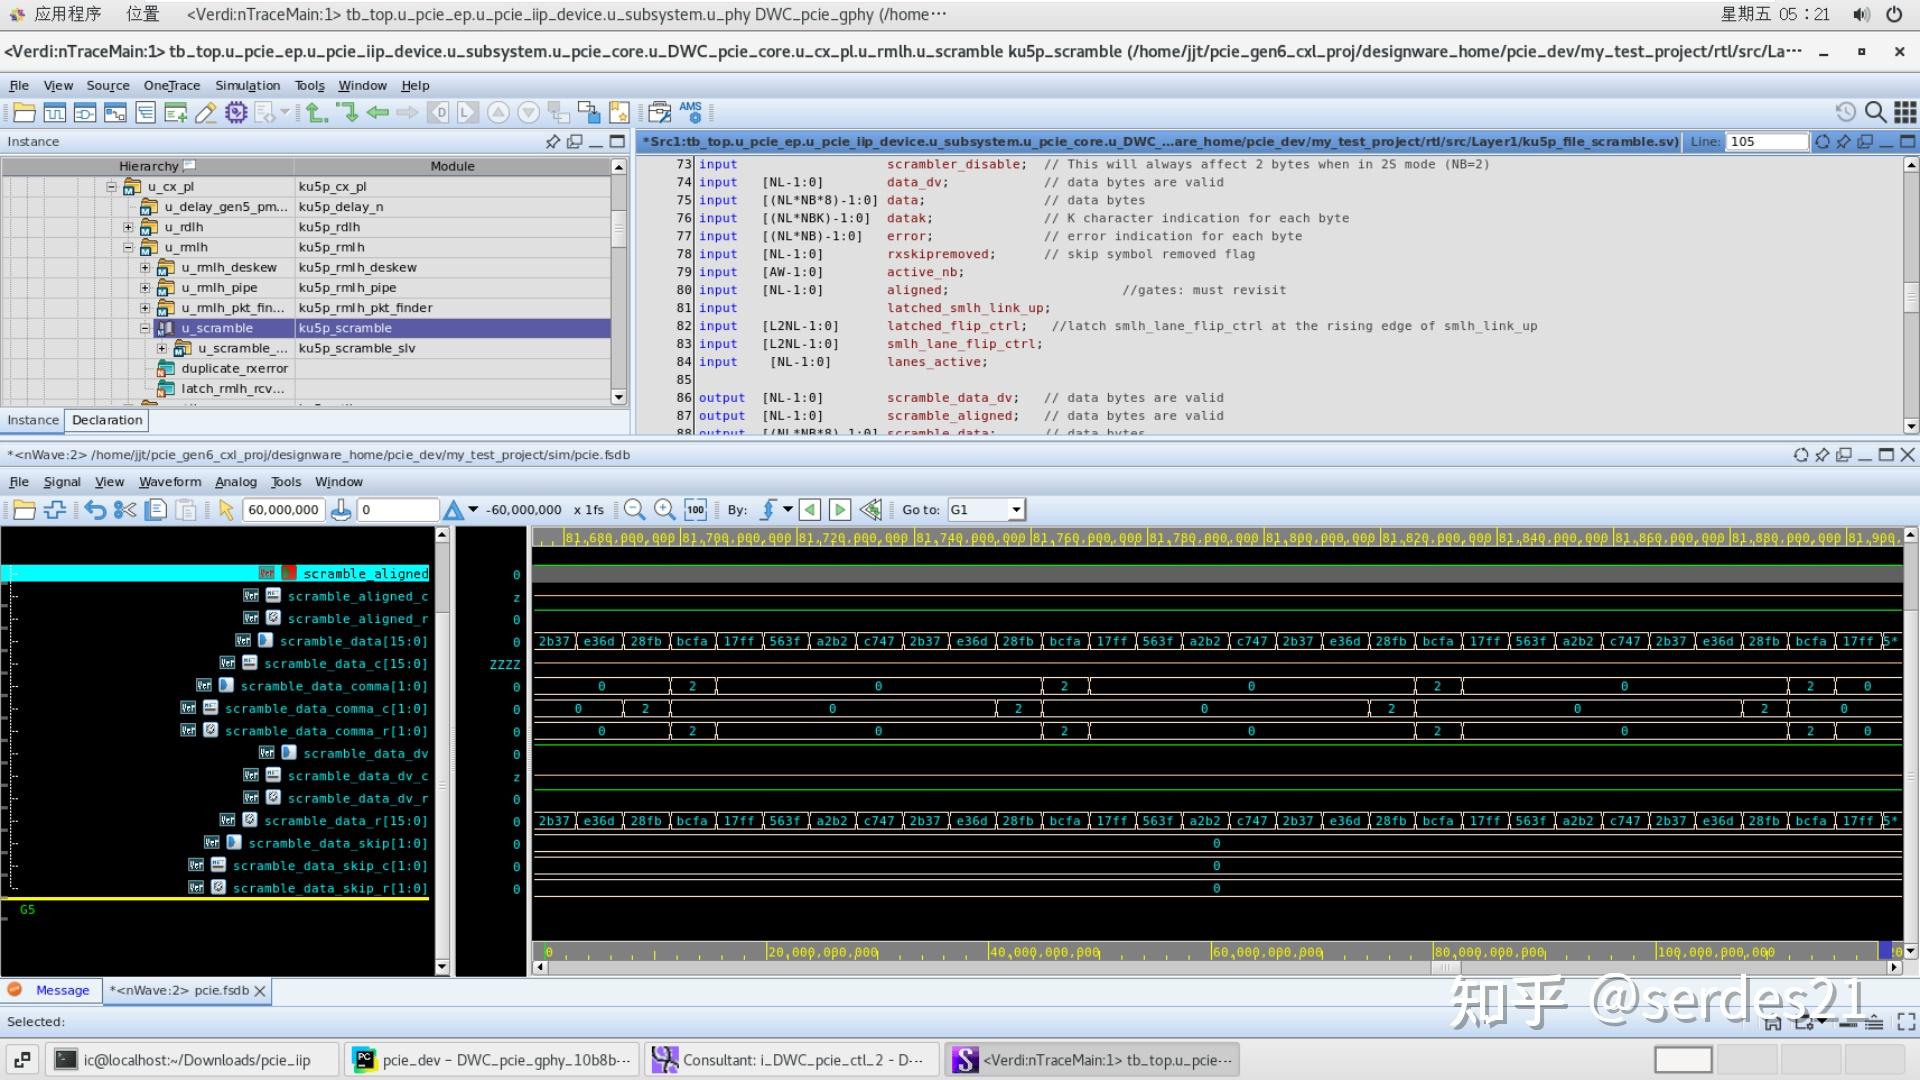Open the Go to G1 dropdown

click(x=1016, y=510)
